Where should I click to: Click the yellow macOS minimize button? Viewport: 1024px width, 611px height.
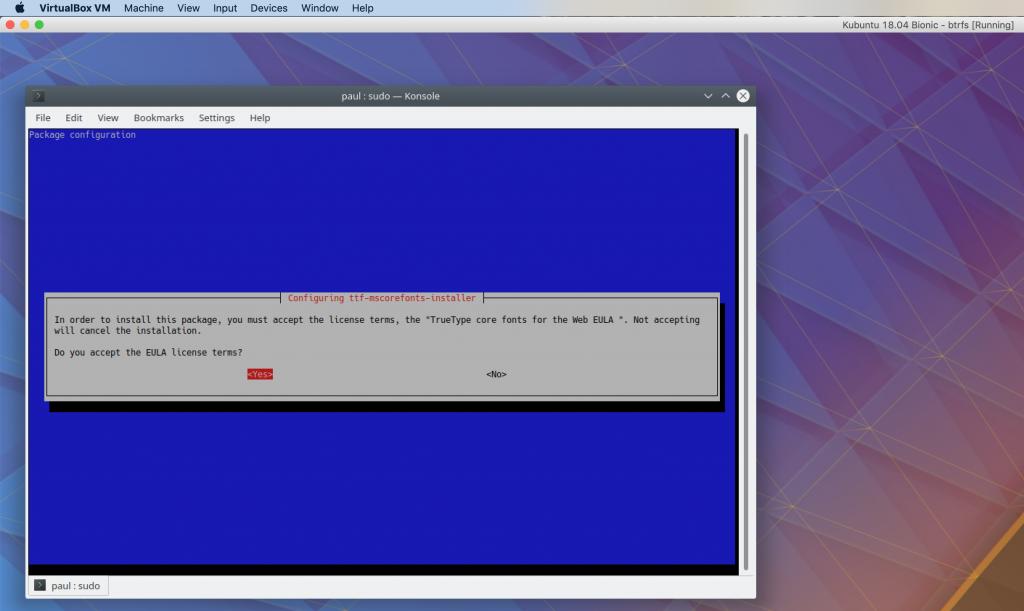click(x=25, y=24)
